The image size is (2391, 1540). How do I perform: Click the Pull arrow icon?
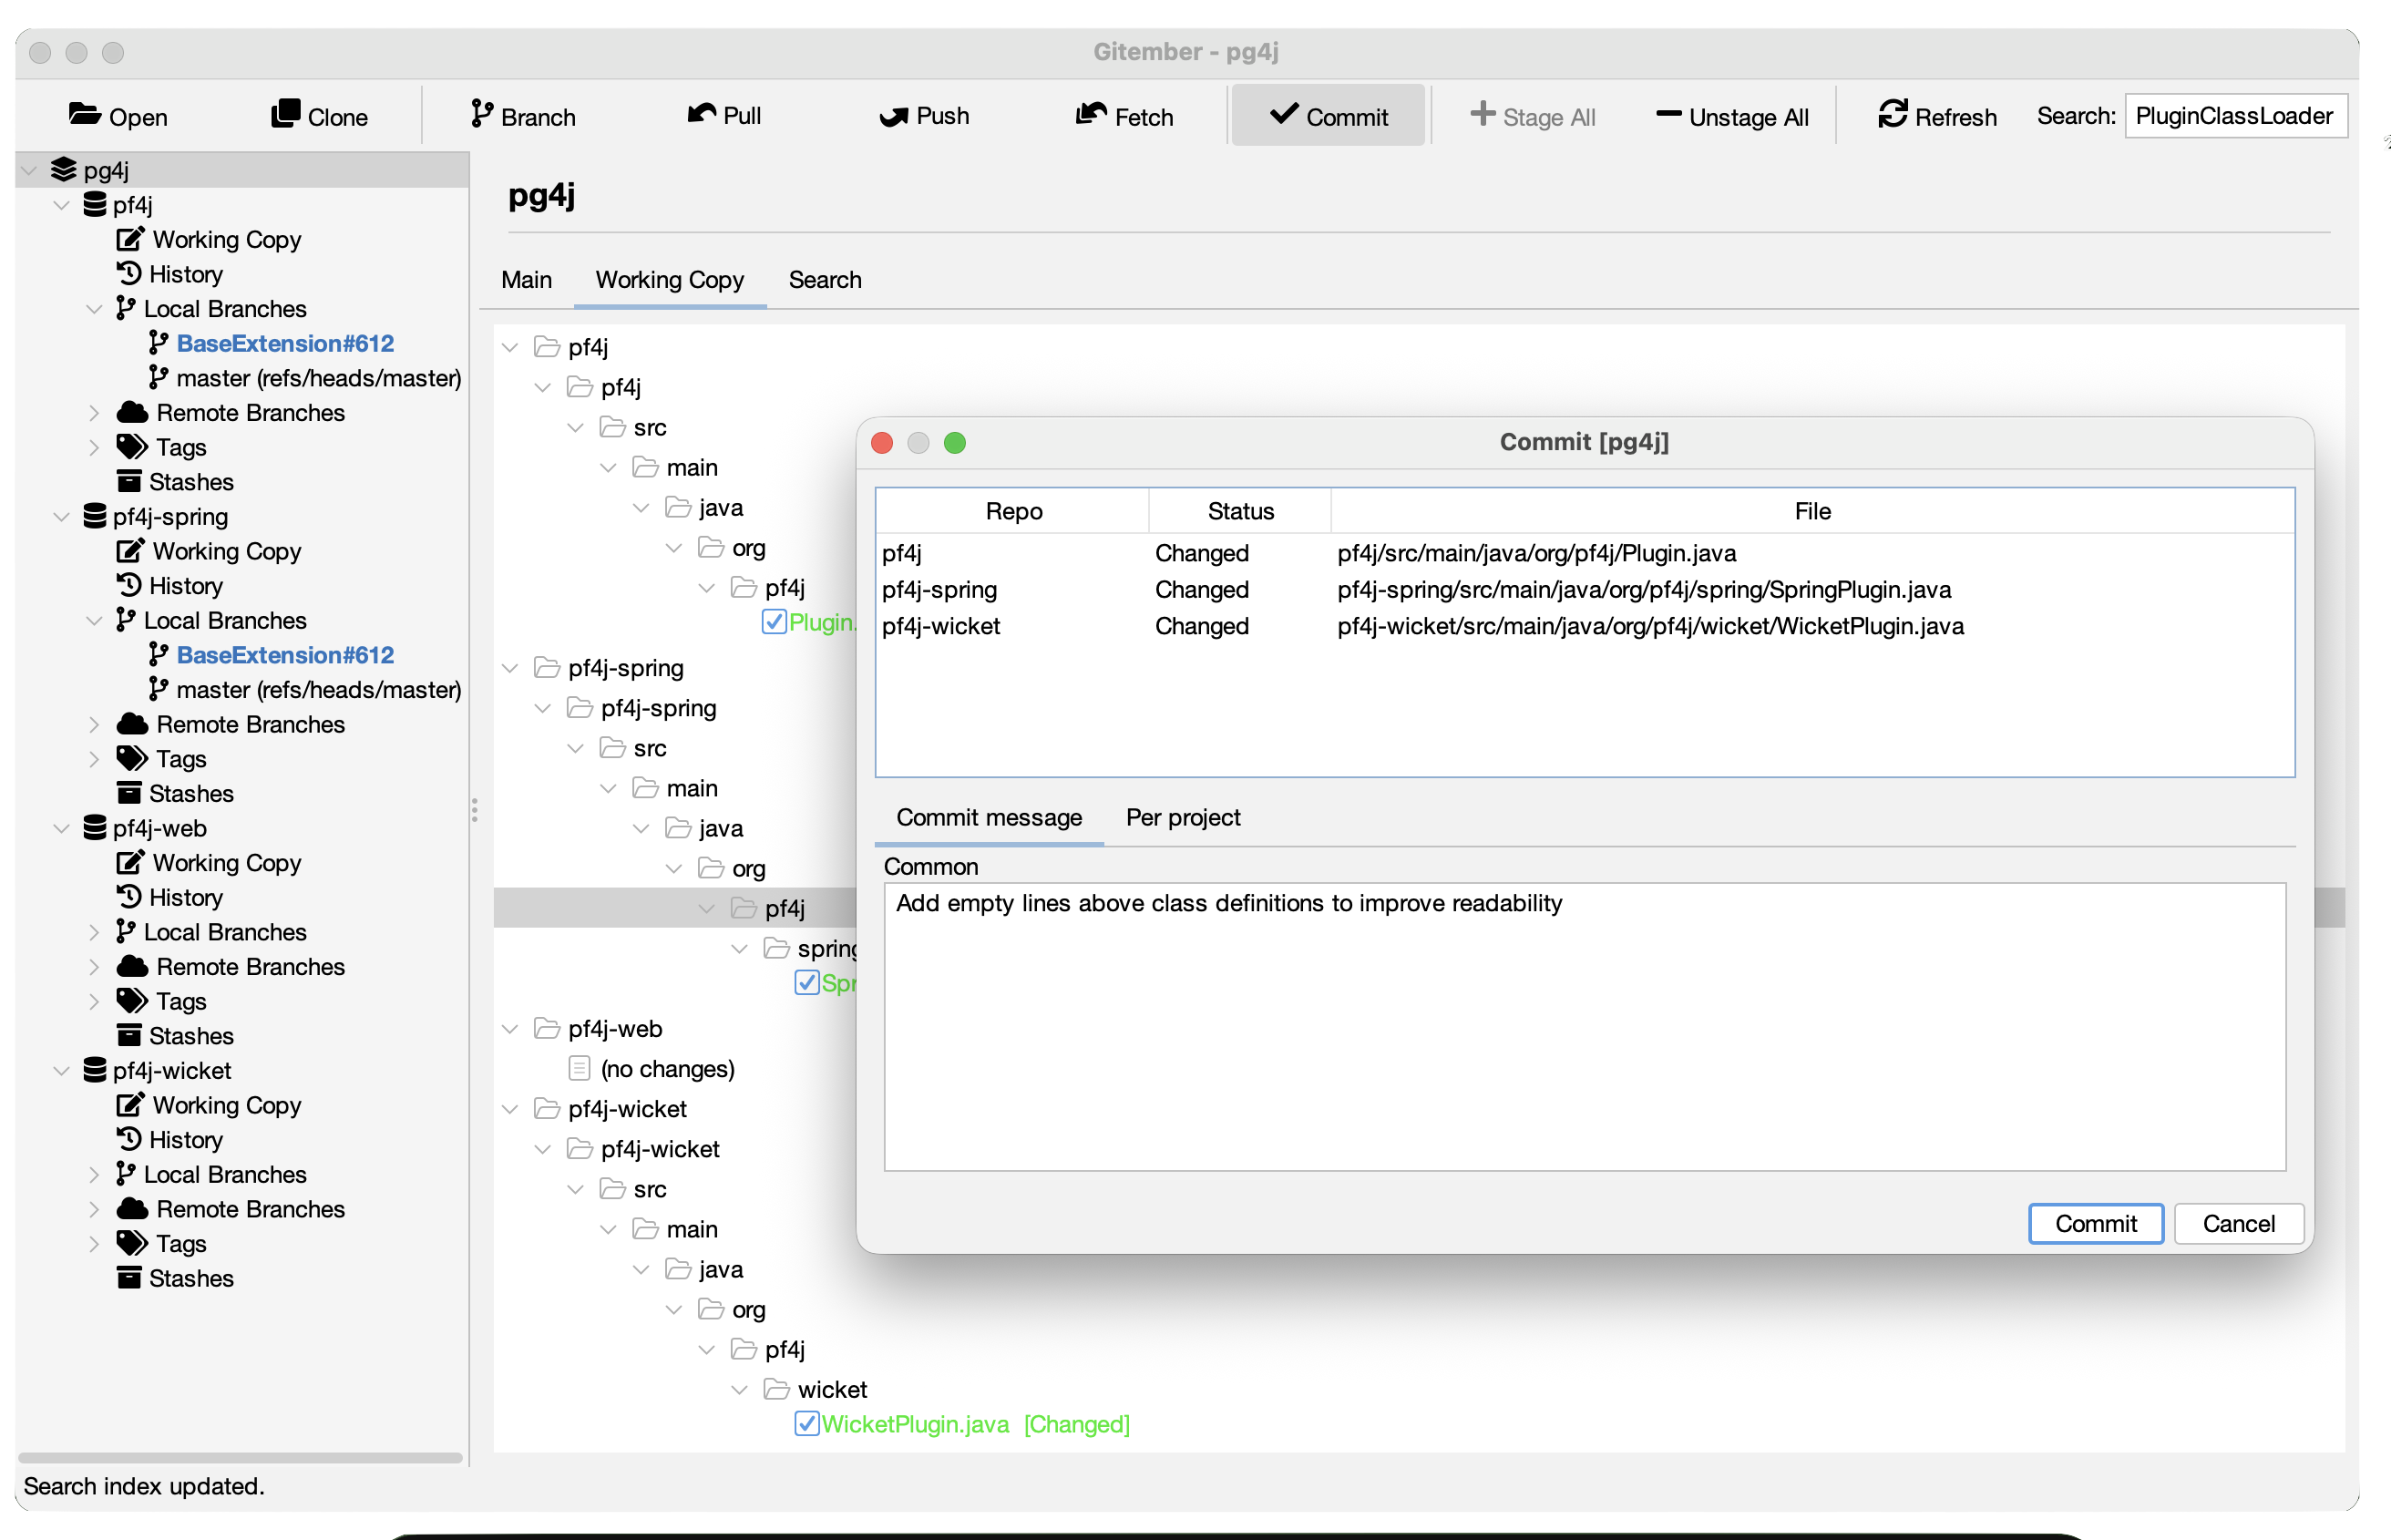pyautogui.click(x=701, y=114)
